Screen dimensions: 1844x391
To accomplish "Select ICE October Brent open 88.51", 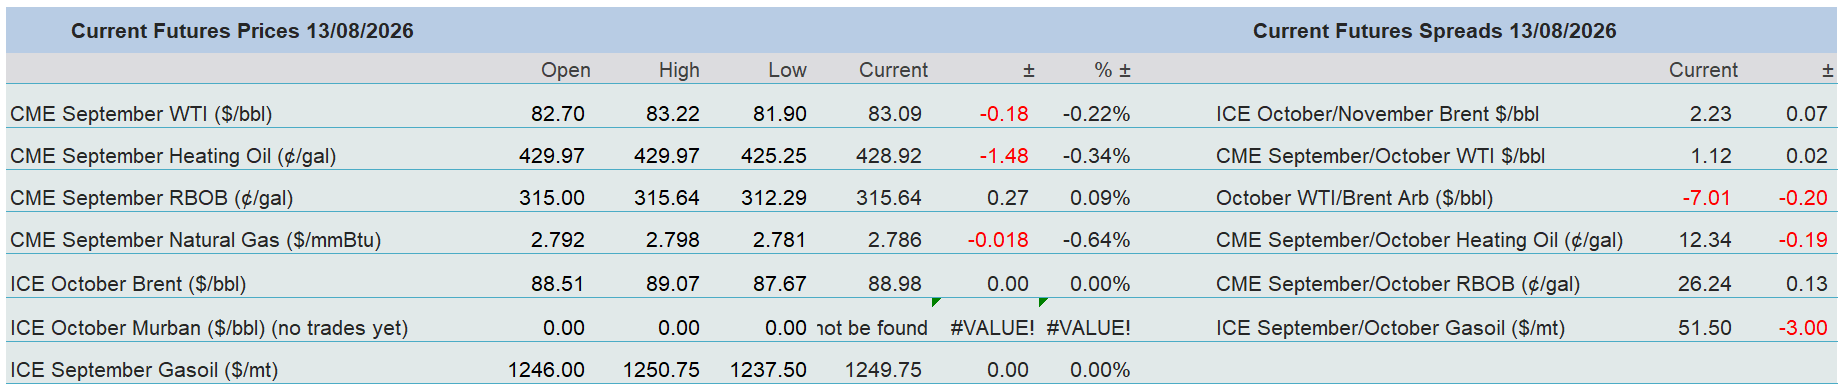I will (558, 284).
